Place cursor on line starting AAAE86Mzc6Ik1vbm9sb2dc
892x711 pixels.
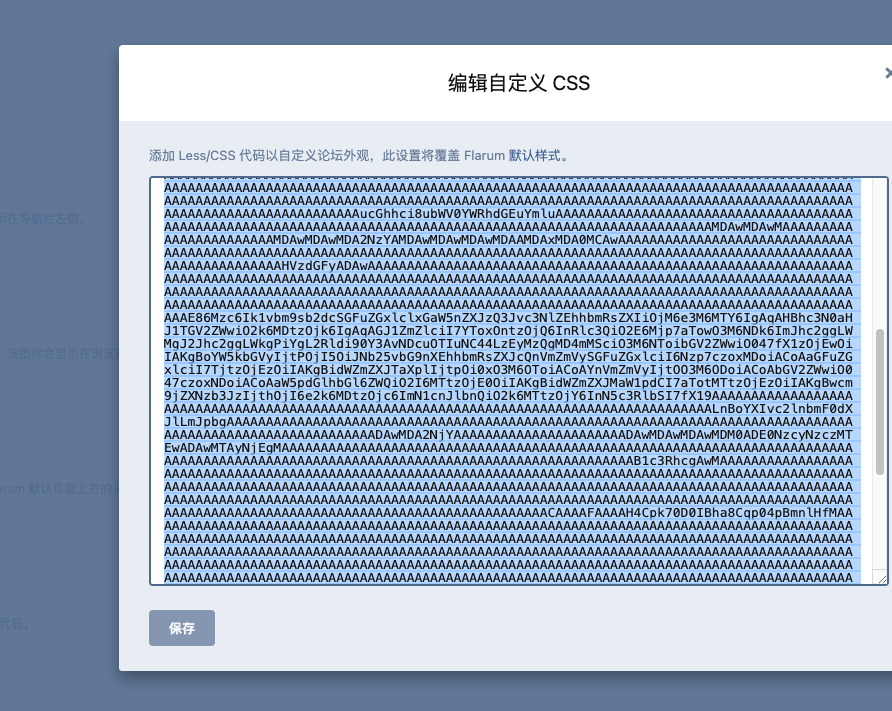pos(509,317)
